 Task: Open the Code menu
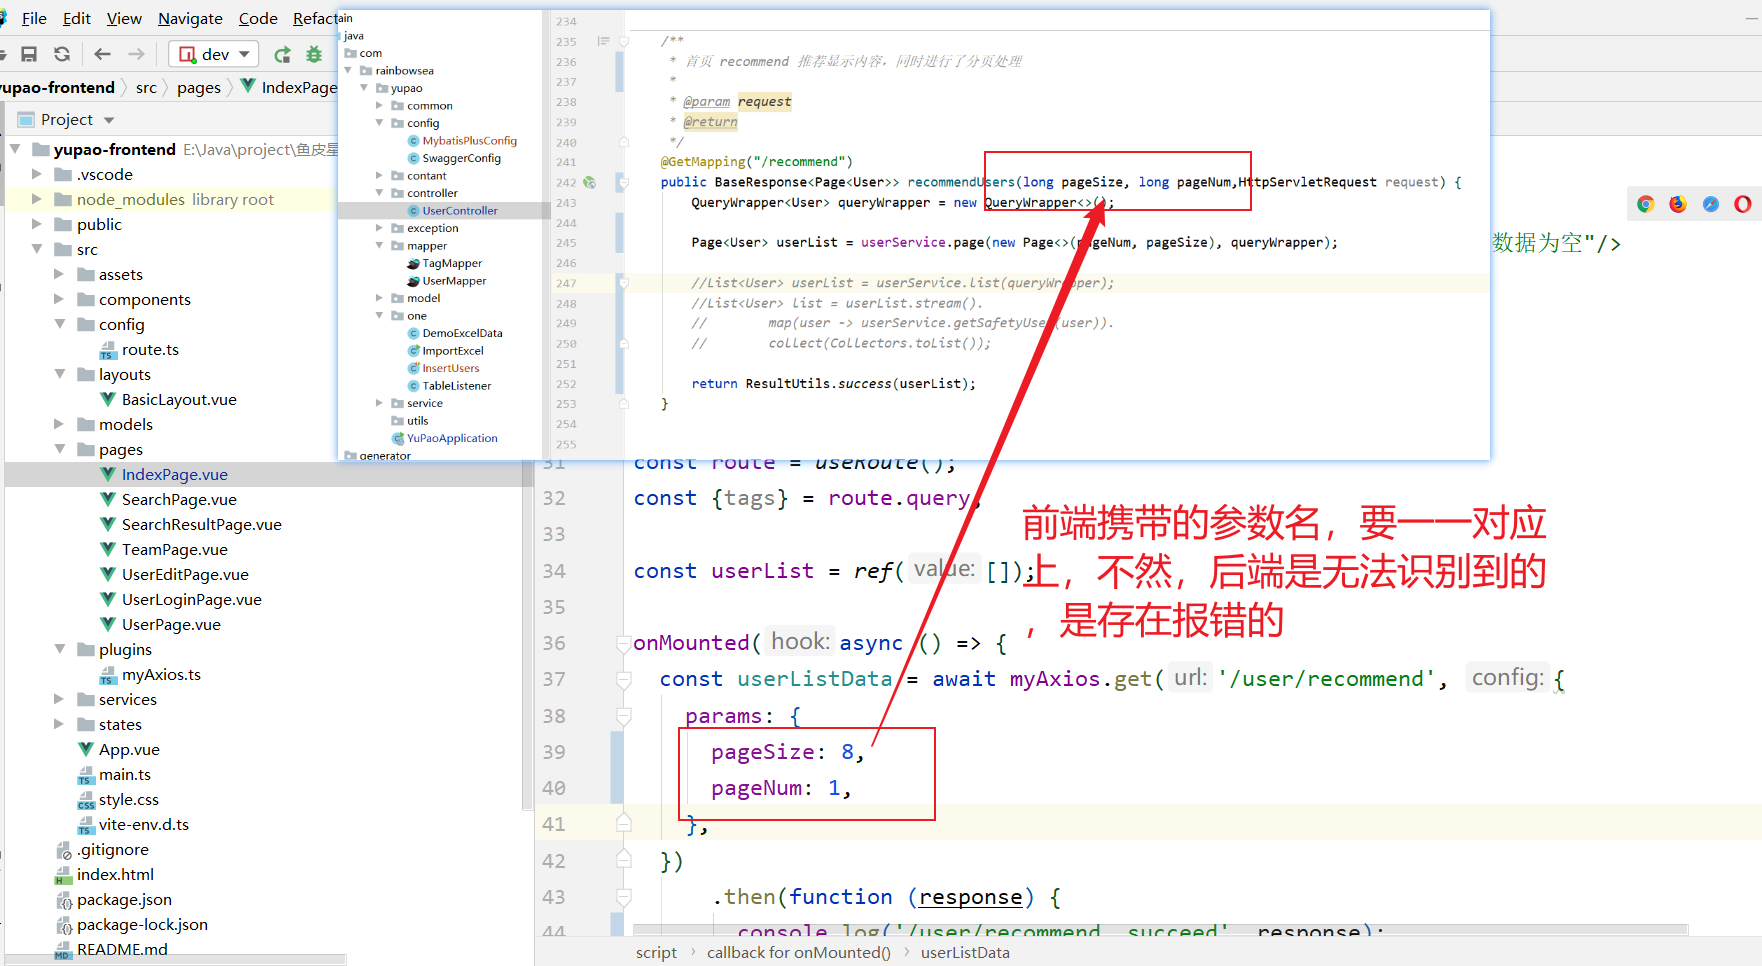point(258,18)
